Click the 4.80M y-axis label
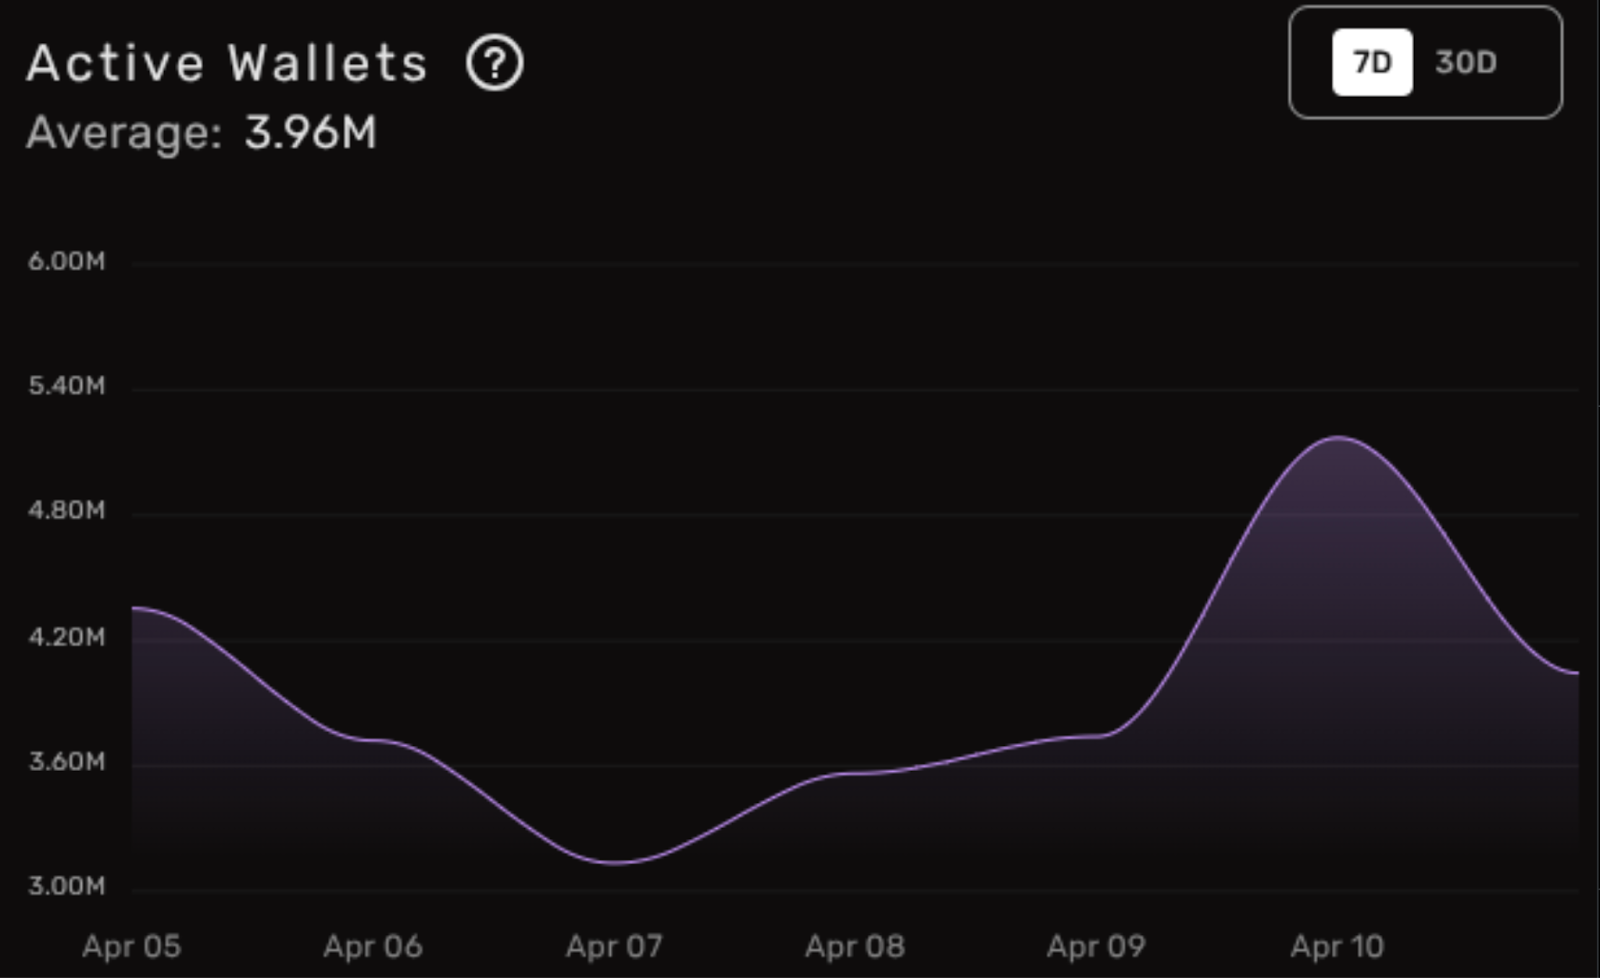 tap(66, 511)
